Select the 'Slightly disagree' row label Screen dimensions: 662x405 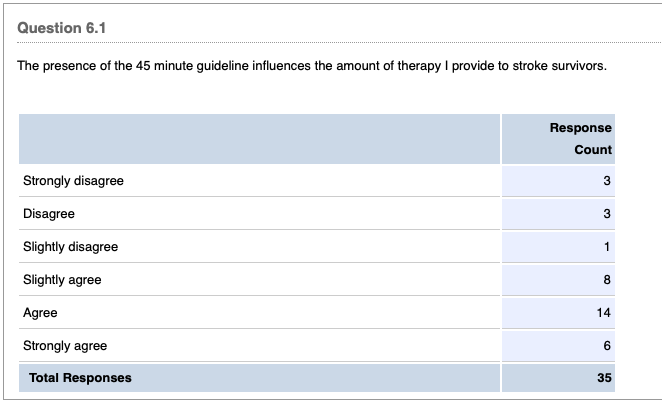(x=70, y=247)
